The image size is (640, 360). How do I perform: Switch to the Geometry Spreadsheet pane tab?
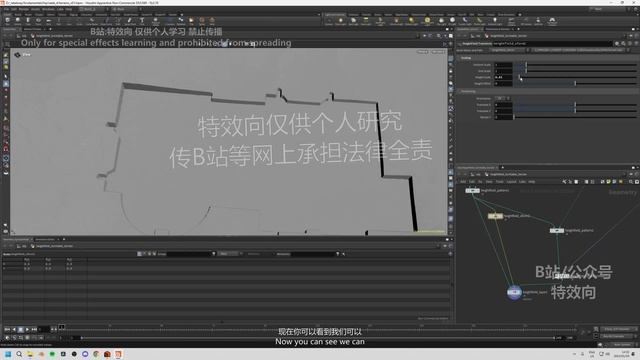[x=16, y=239]
